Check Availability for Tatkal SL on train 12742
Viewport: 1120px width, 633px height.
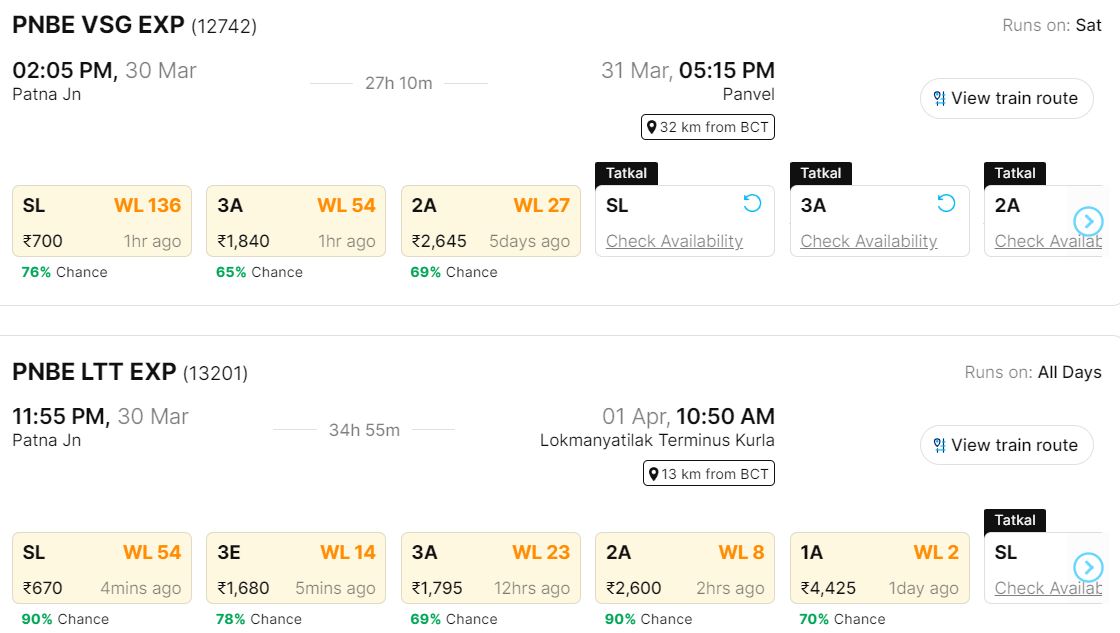click(674, 241)
